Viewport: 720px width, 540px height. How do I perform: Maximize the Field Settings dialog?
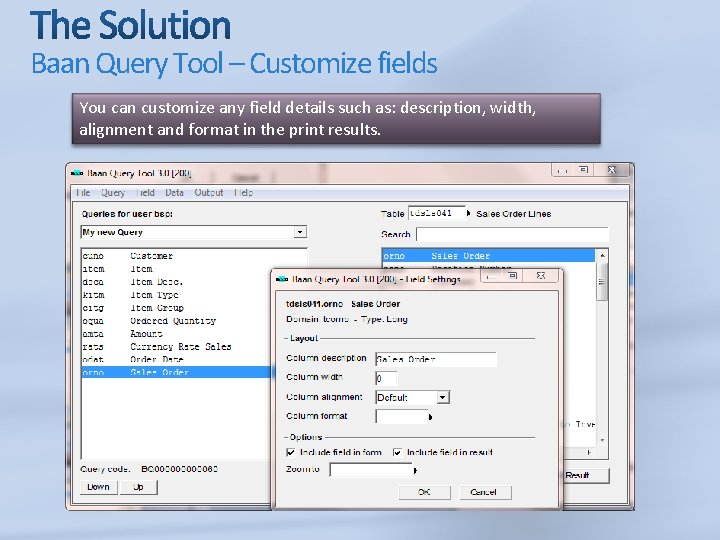[x=513, y=276]
